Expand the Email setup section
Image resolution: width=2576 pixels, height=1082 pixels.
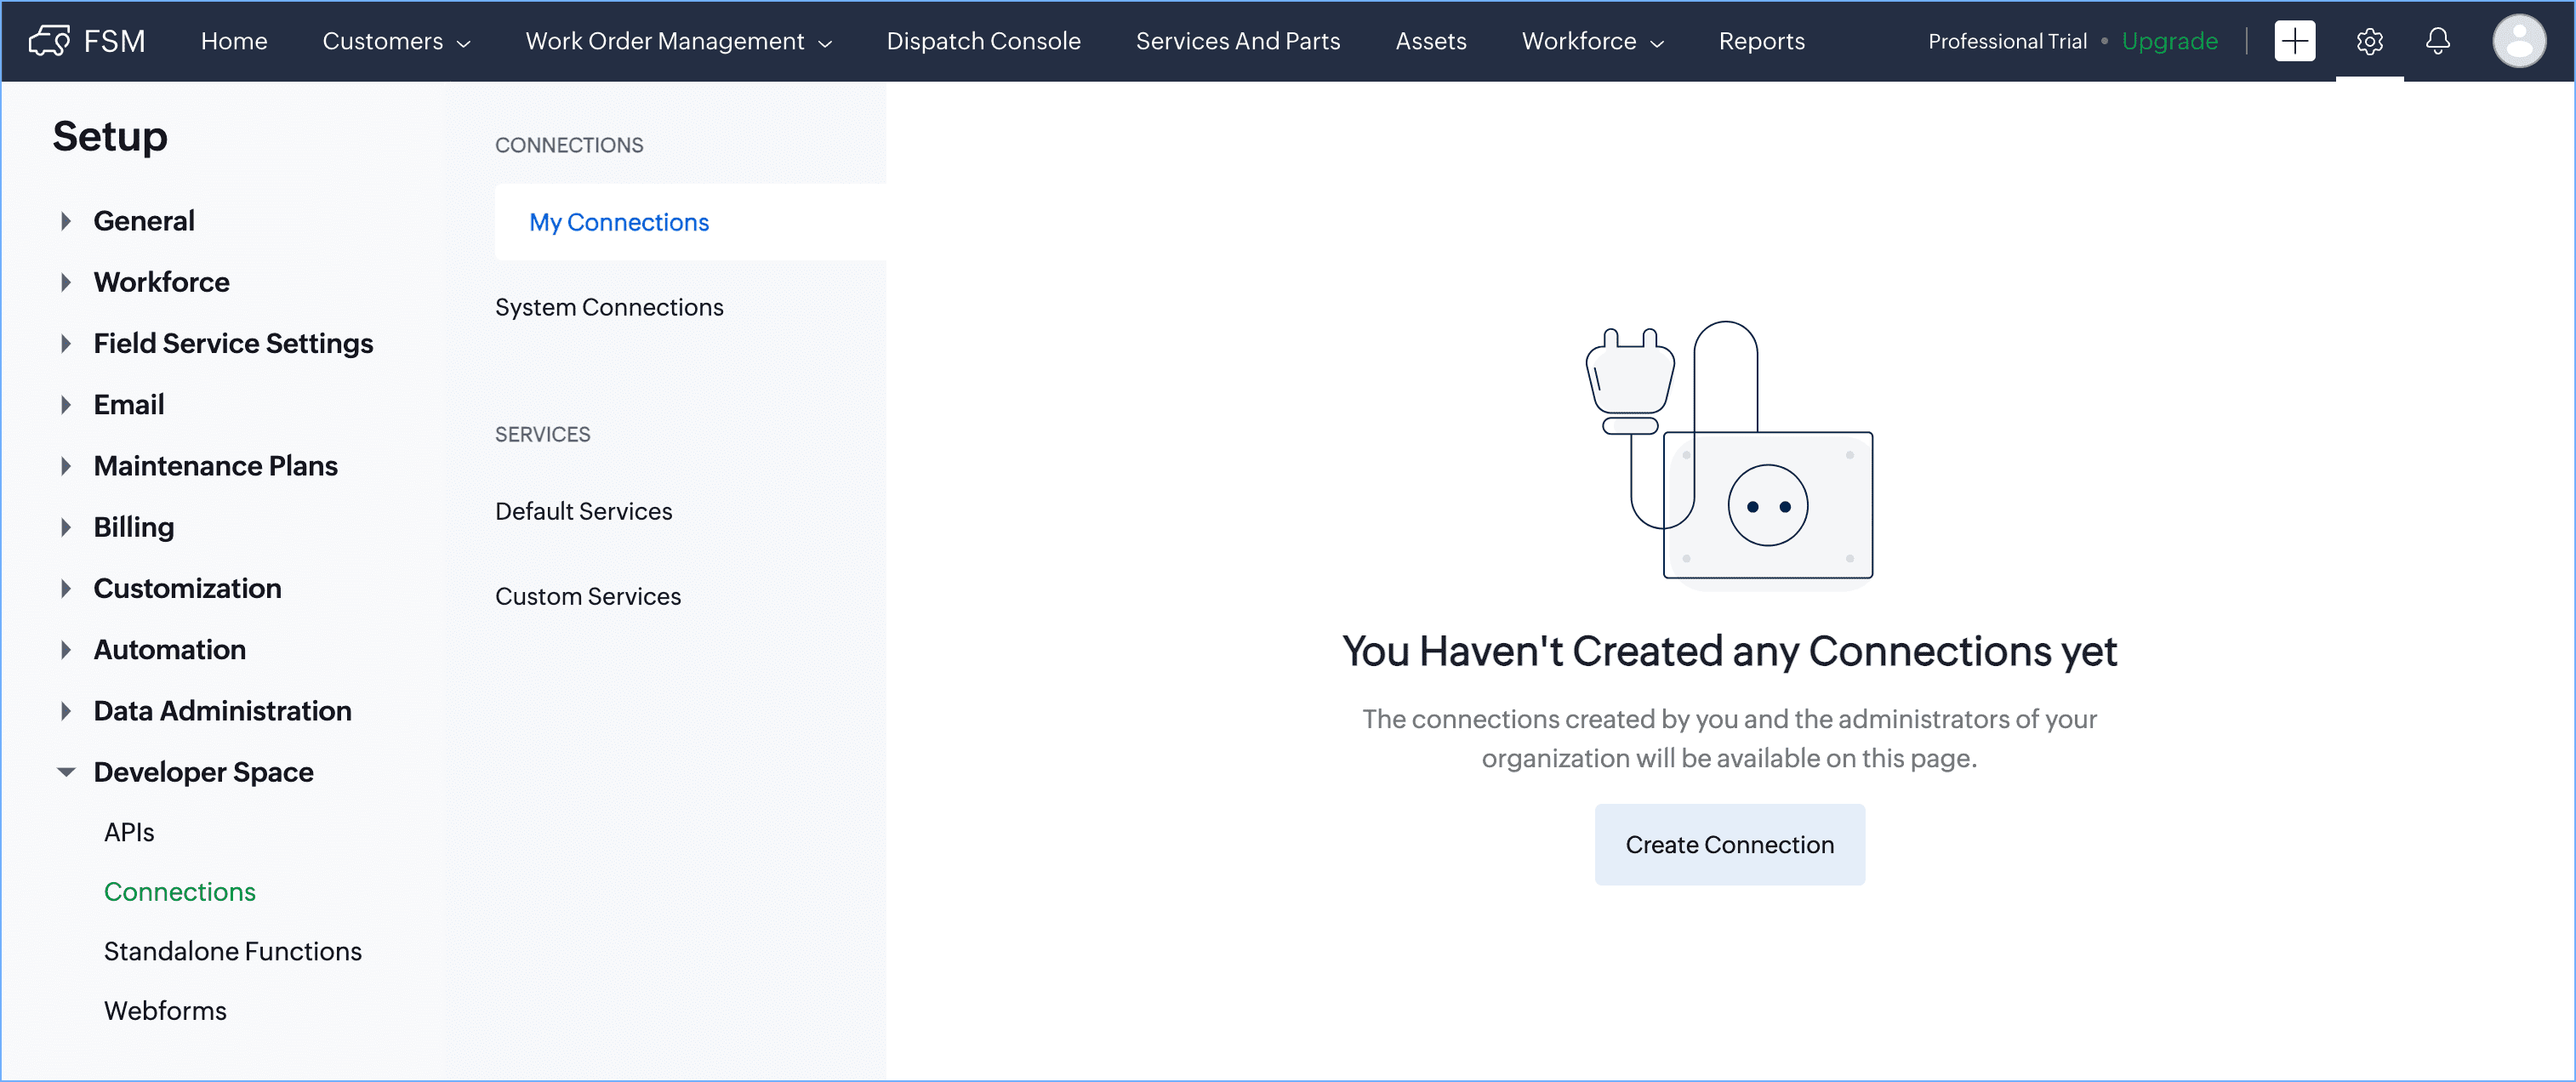(65, 404)
